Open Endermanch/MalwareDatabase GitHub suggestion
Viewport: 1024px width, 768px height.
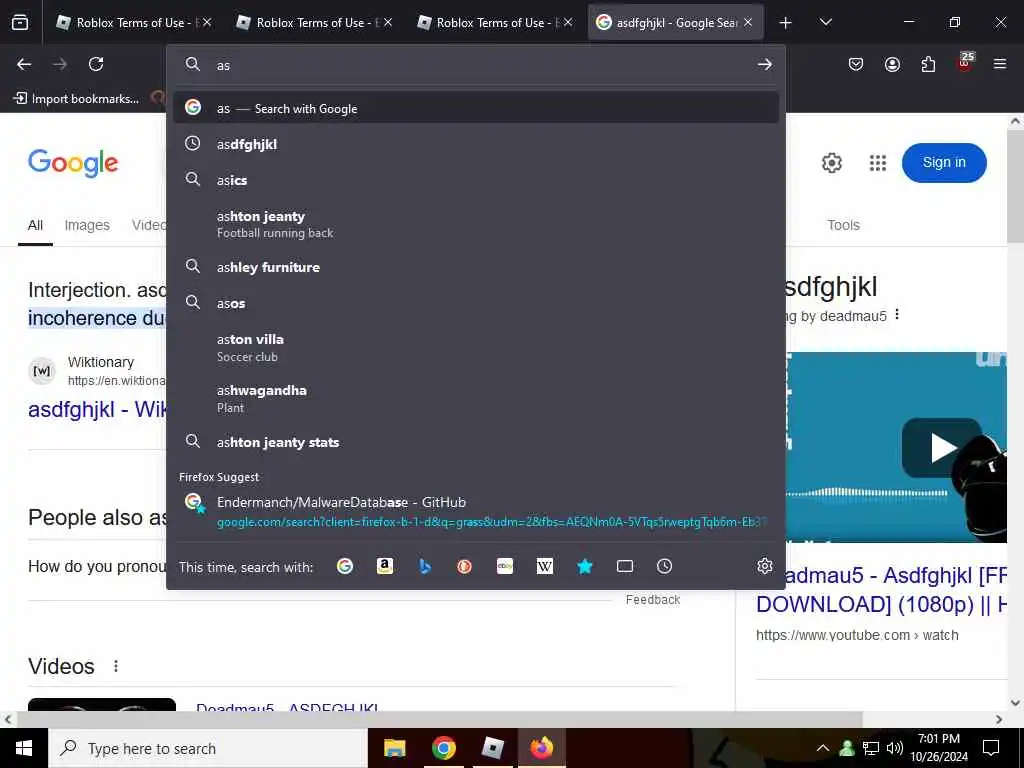476,511
